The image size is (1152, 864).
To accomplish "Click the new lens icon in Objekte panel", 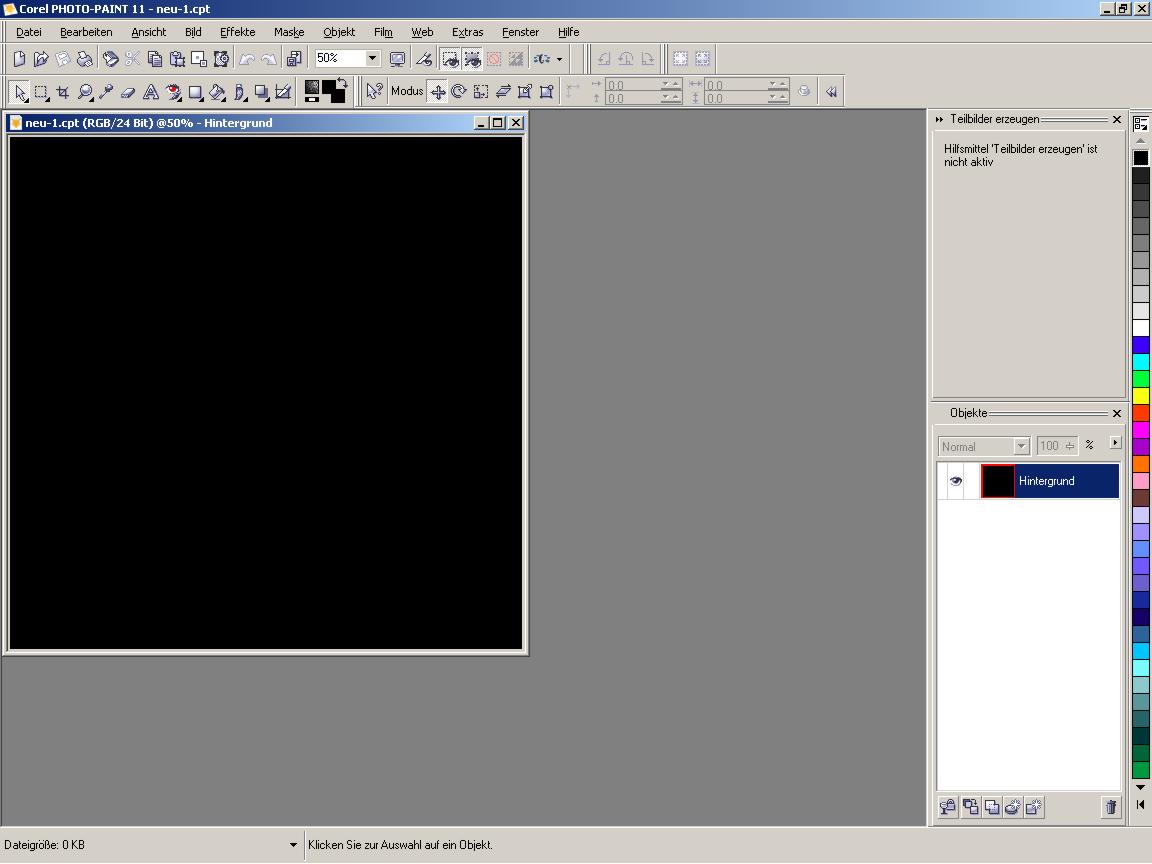I will point(1012,807).
